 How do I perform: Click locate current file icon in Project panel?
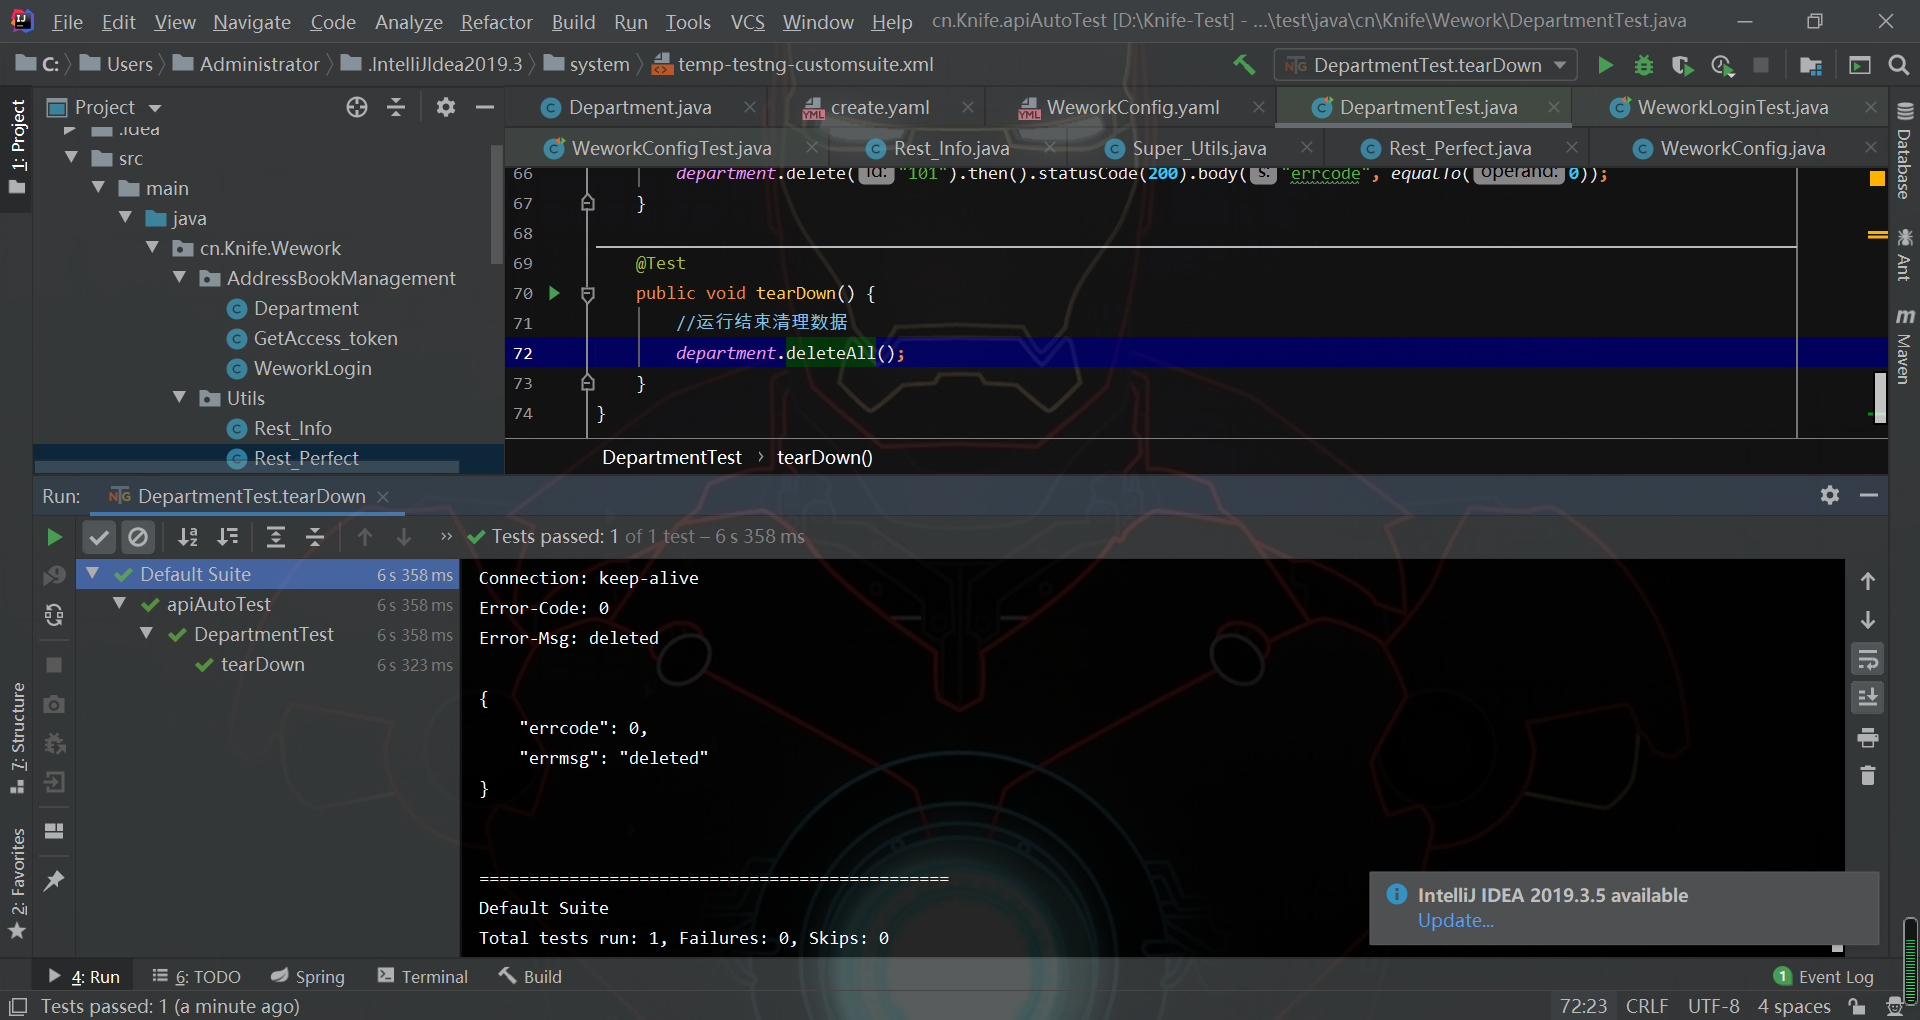tap(357, 107)
